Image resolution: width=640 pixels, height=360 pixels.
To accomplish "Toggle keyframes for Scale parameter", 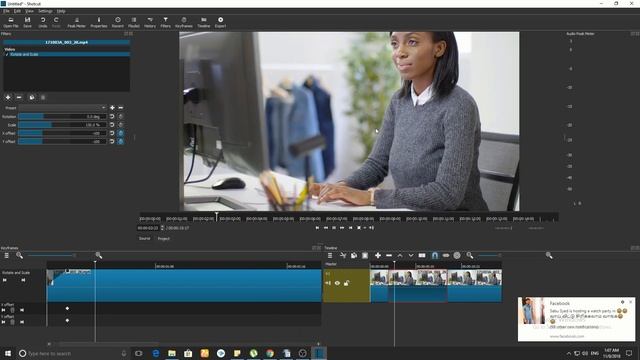I will [x=120, y=124].
